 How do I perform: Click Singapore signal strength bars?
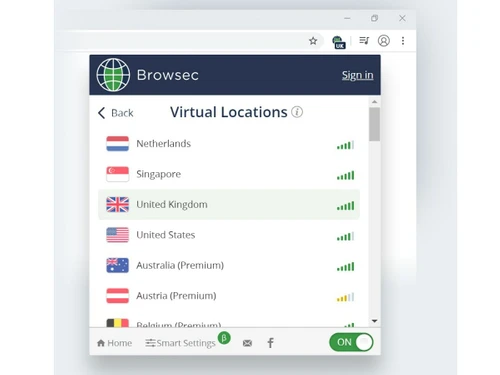[345, 175]
